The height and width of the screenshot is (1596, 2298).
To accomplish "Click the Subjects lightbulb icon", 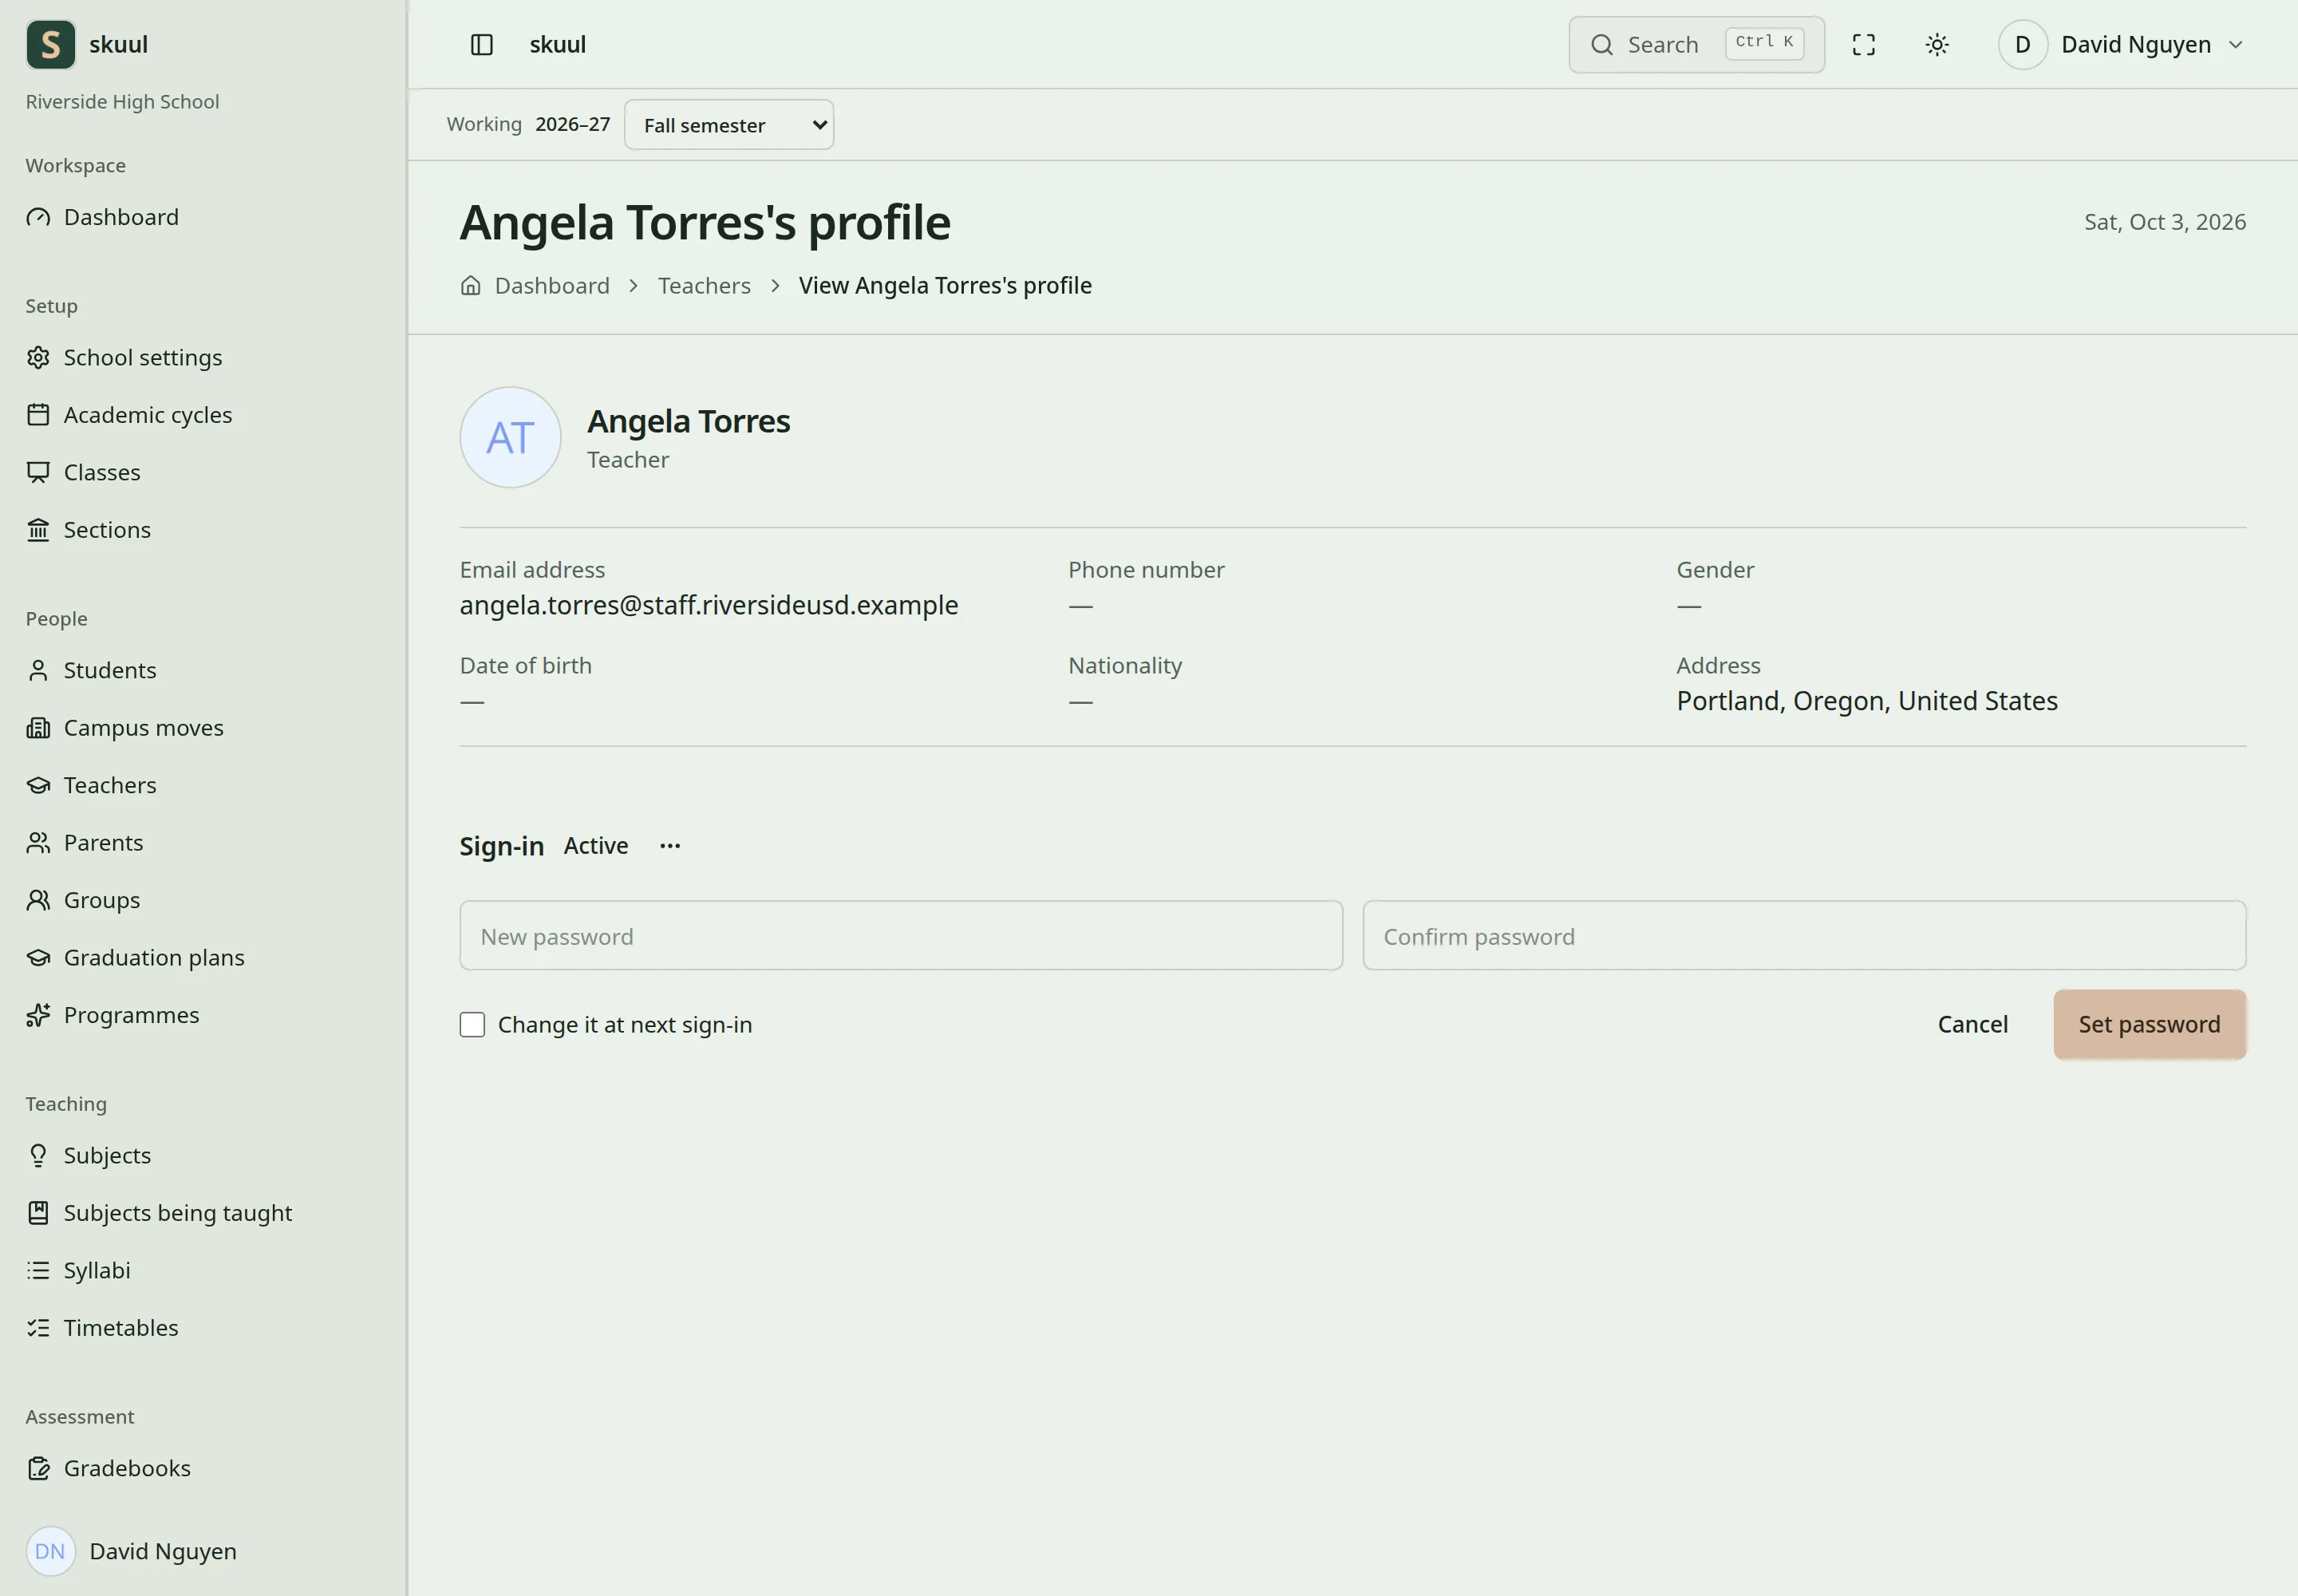I will tap(38, 1155).
